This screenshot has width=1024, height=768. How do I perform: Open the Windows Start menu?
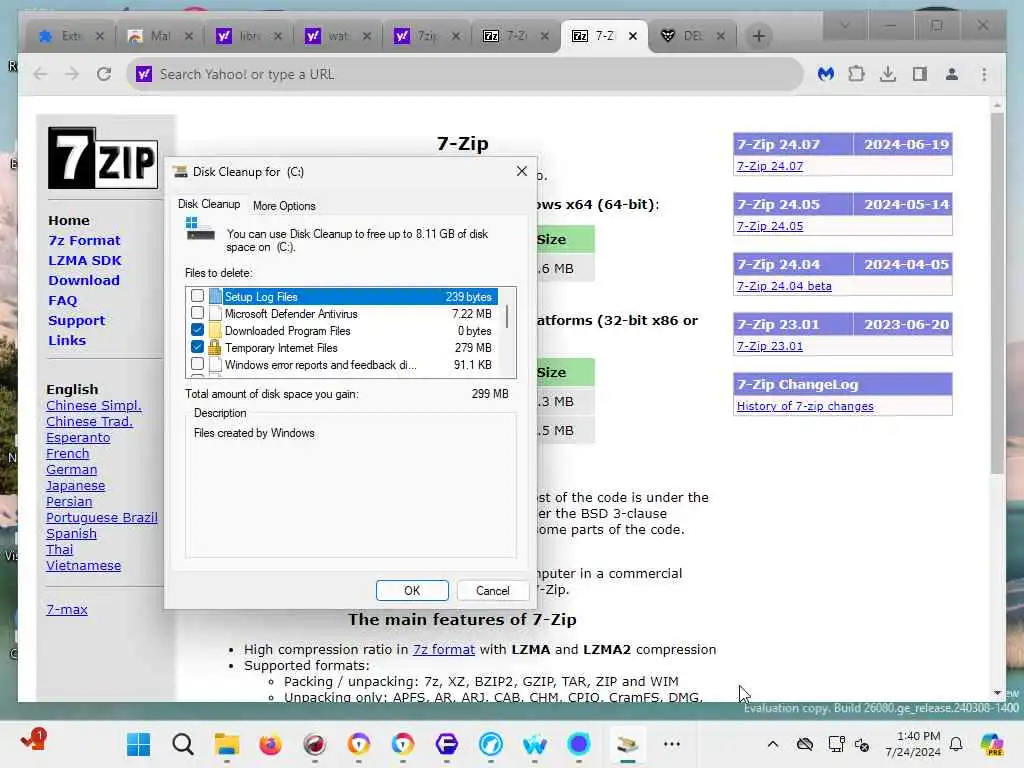tap(138, 744)
